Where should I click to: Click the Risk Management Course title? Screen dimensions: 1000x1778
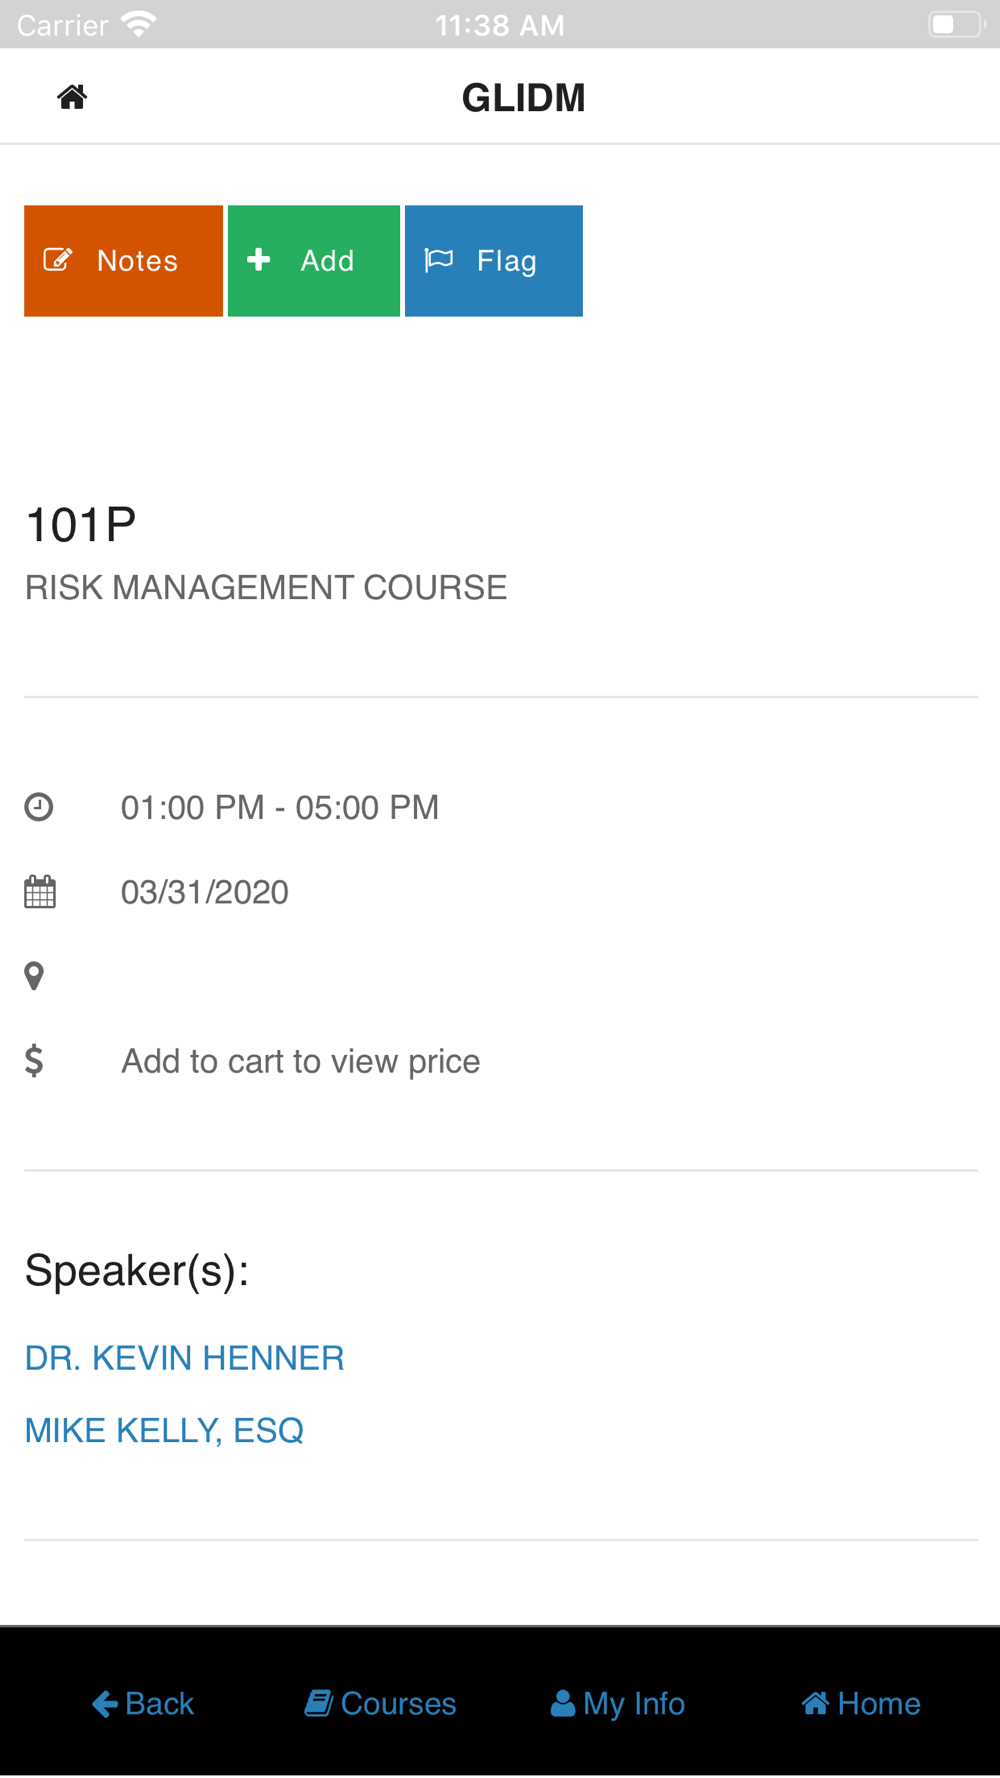[266, 587]
